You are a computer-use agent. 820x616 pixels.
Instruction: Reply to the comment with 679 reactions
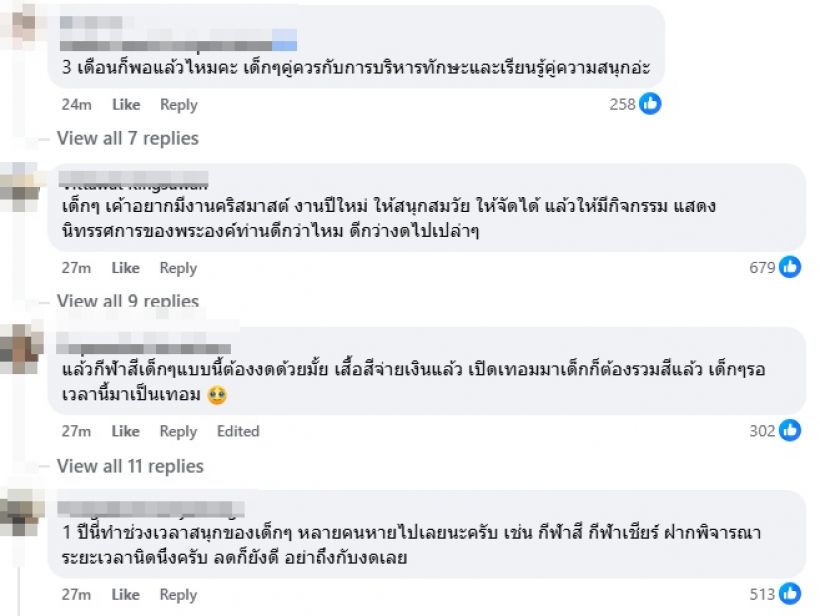point(179,268)
